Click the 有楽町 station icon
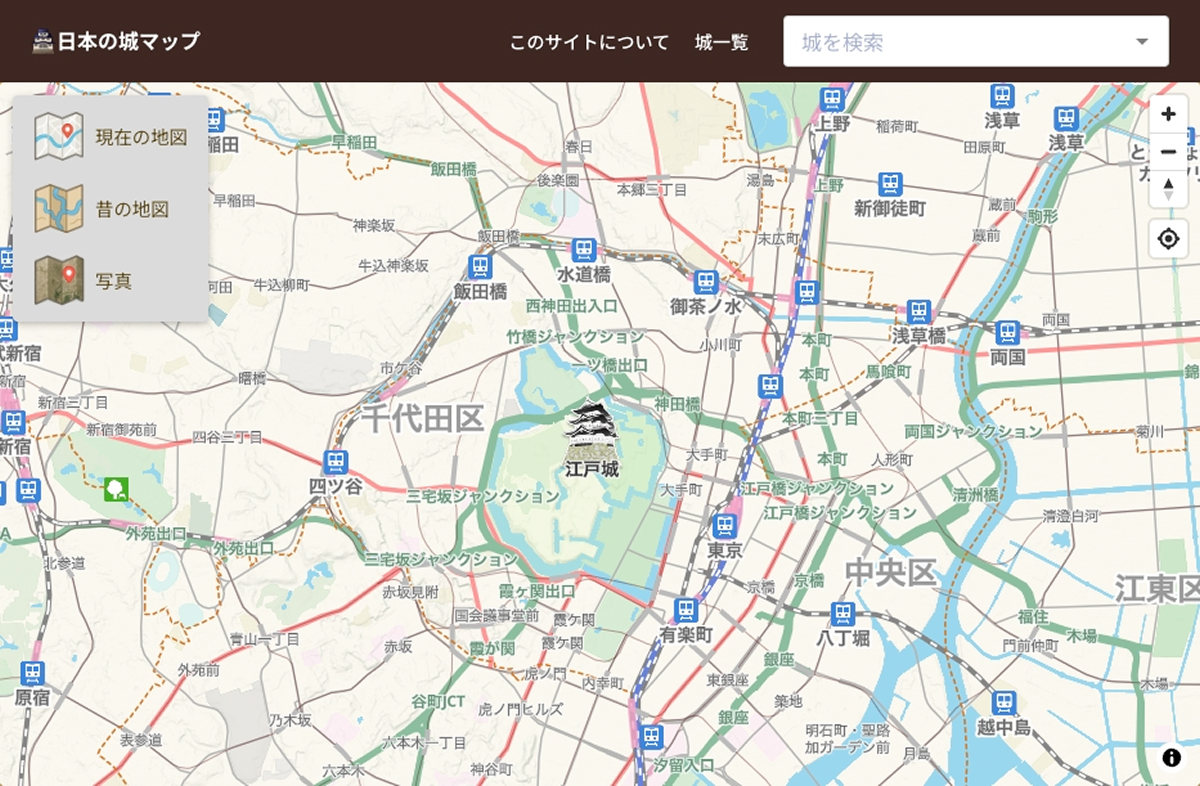Screen dimensions: 1200x786 [685, 609]
